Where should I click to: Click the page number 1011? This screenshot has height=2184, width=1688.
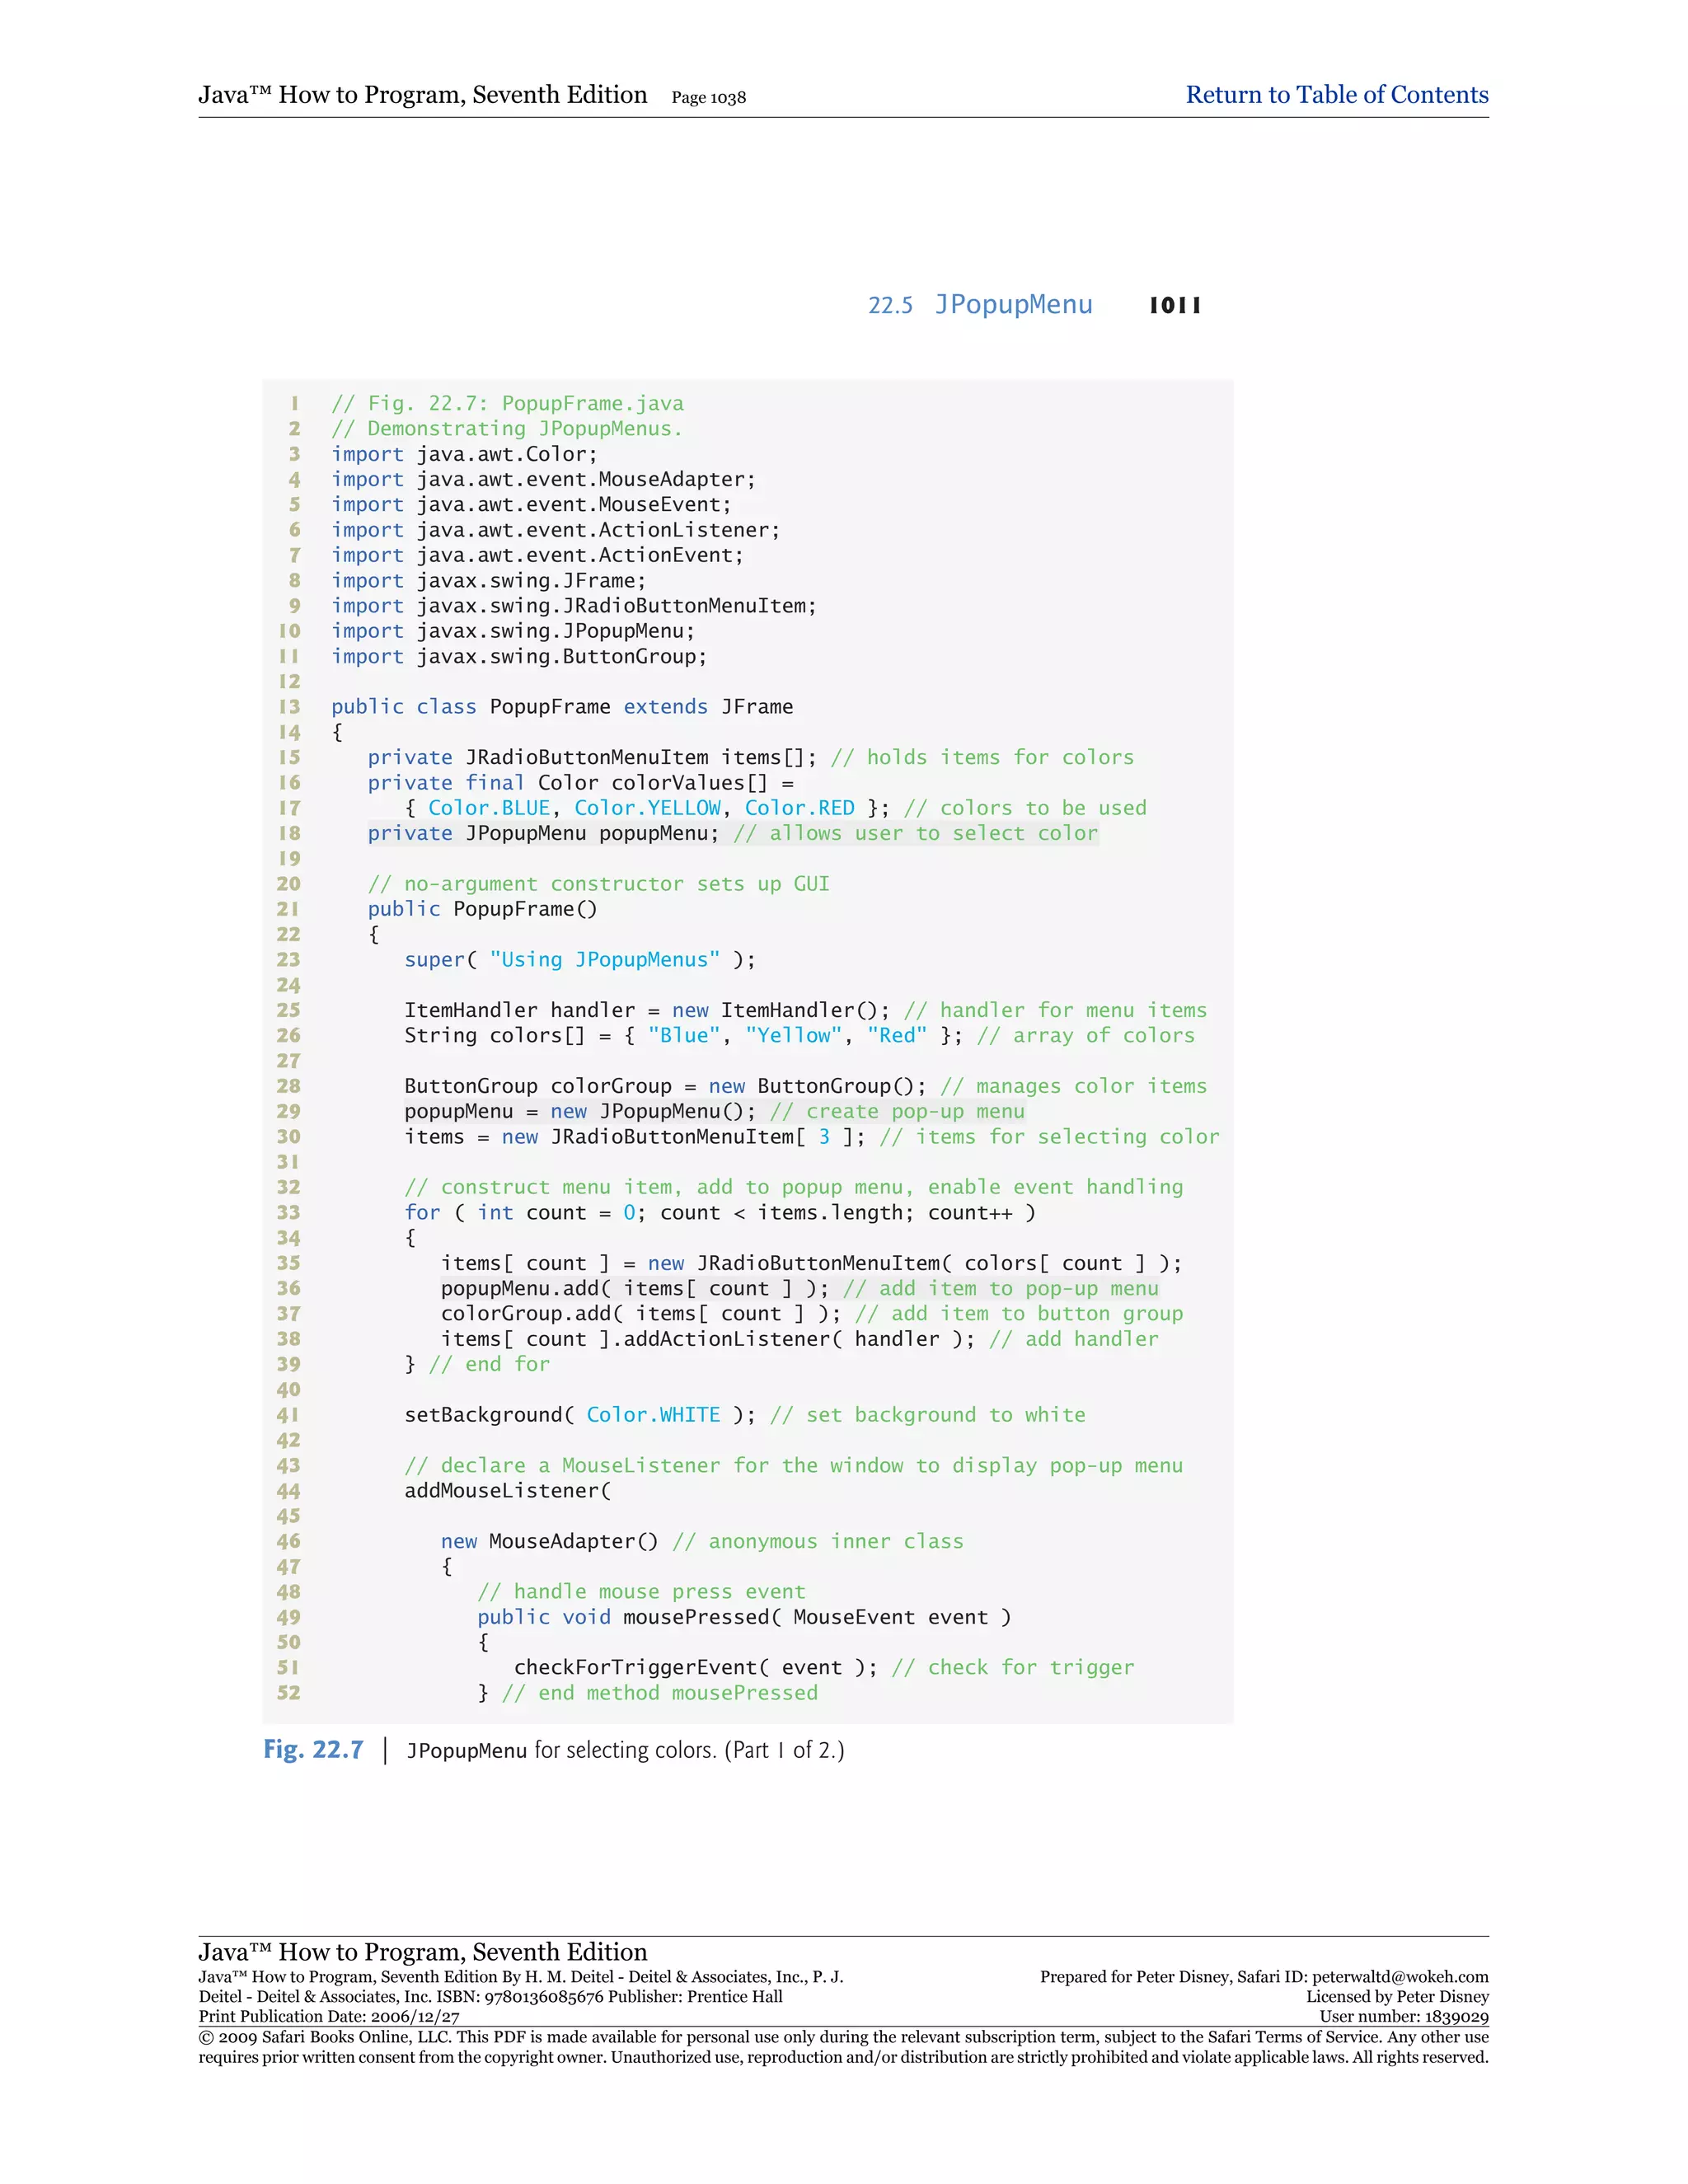[1175, 305]
